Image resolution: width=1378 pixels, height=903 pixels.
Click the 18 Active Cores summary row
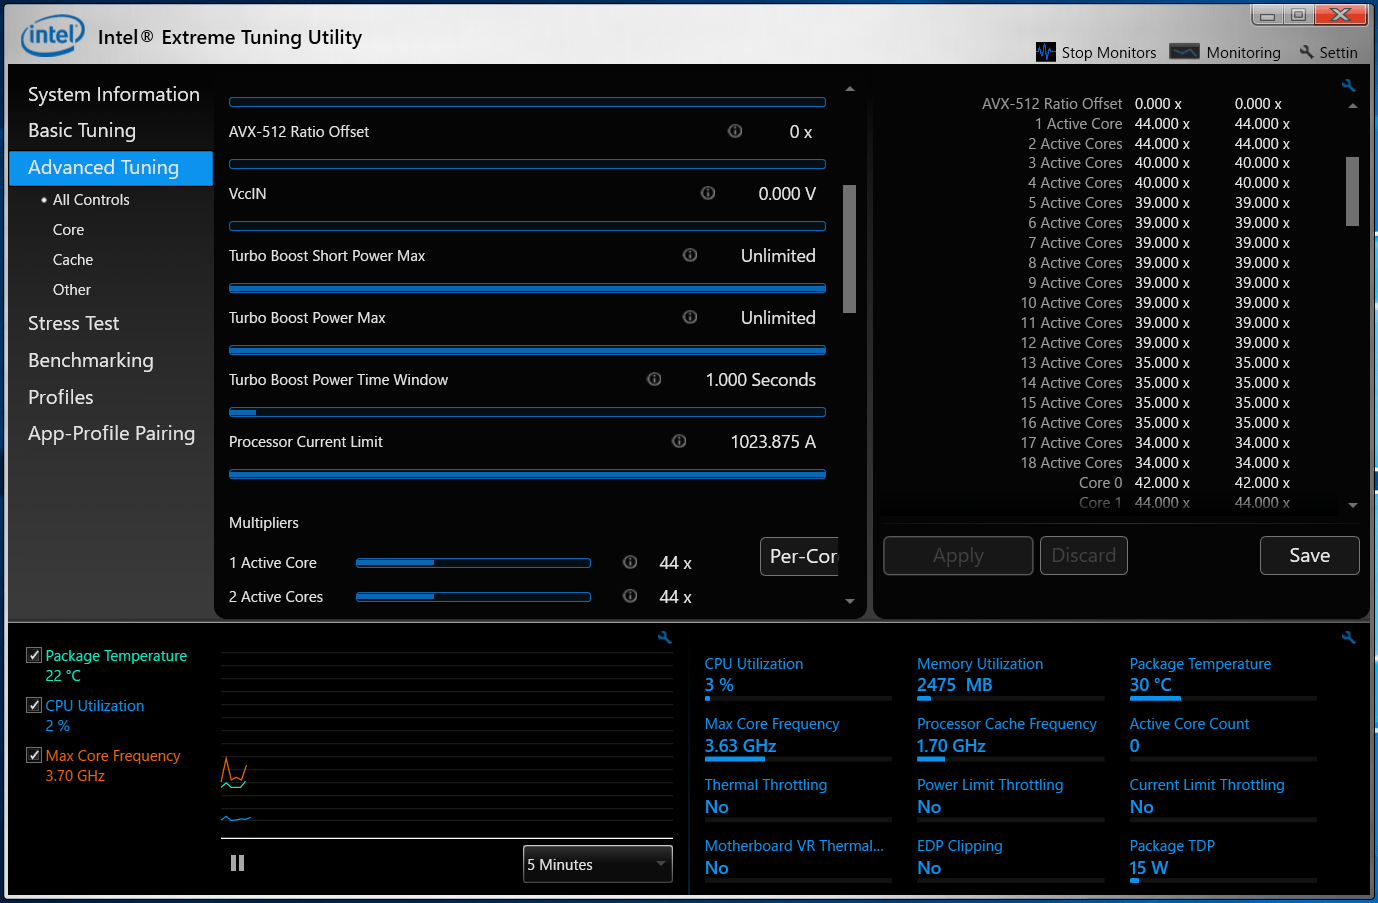[1155, 463]
